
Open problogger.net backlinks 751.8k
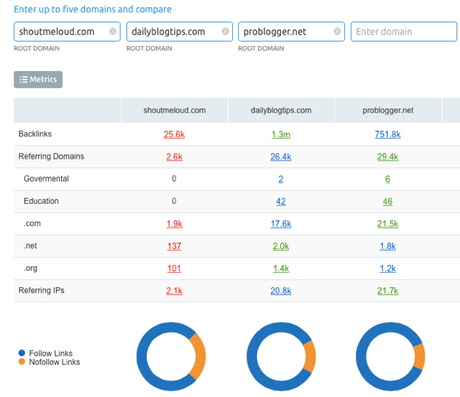point(388,134)
